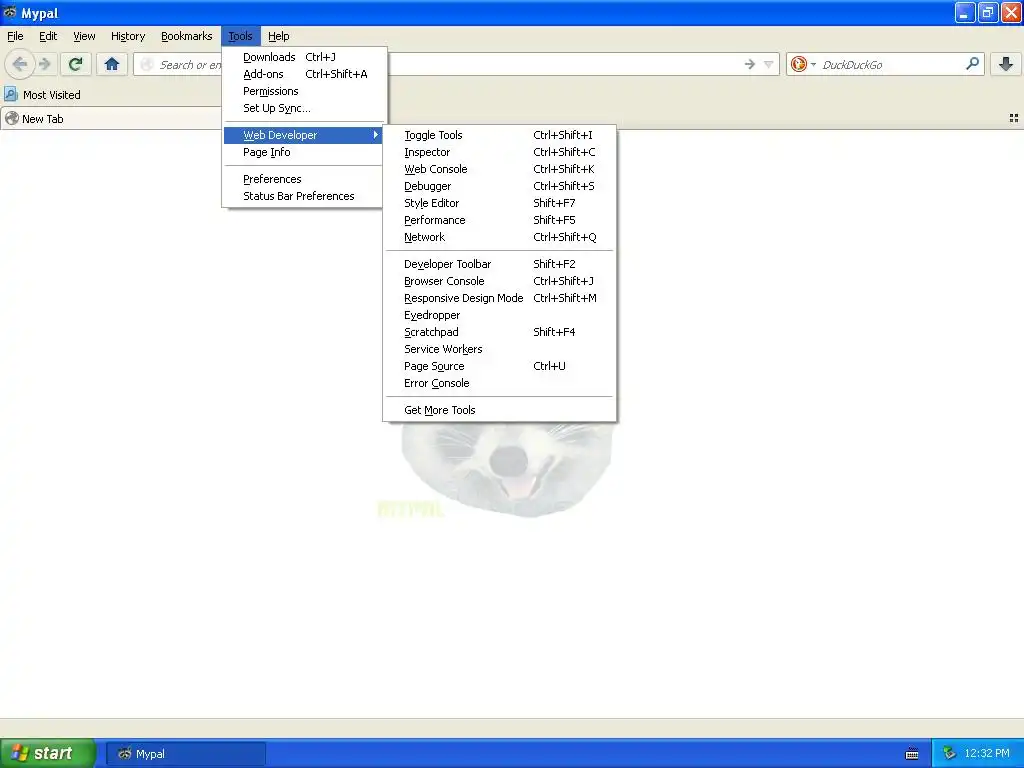1024x768 pixels.
Task: Open the Network monitor
Action: [500, 236]
